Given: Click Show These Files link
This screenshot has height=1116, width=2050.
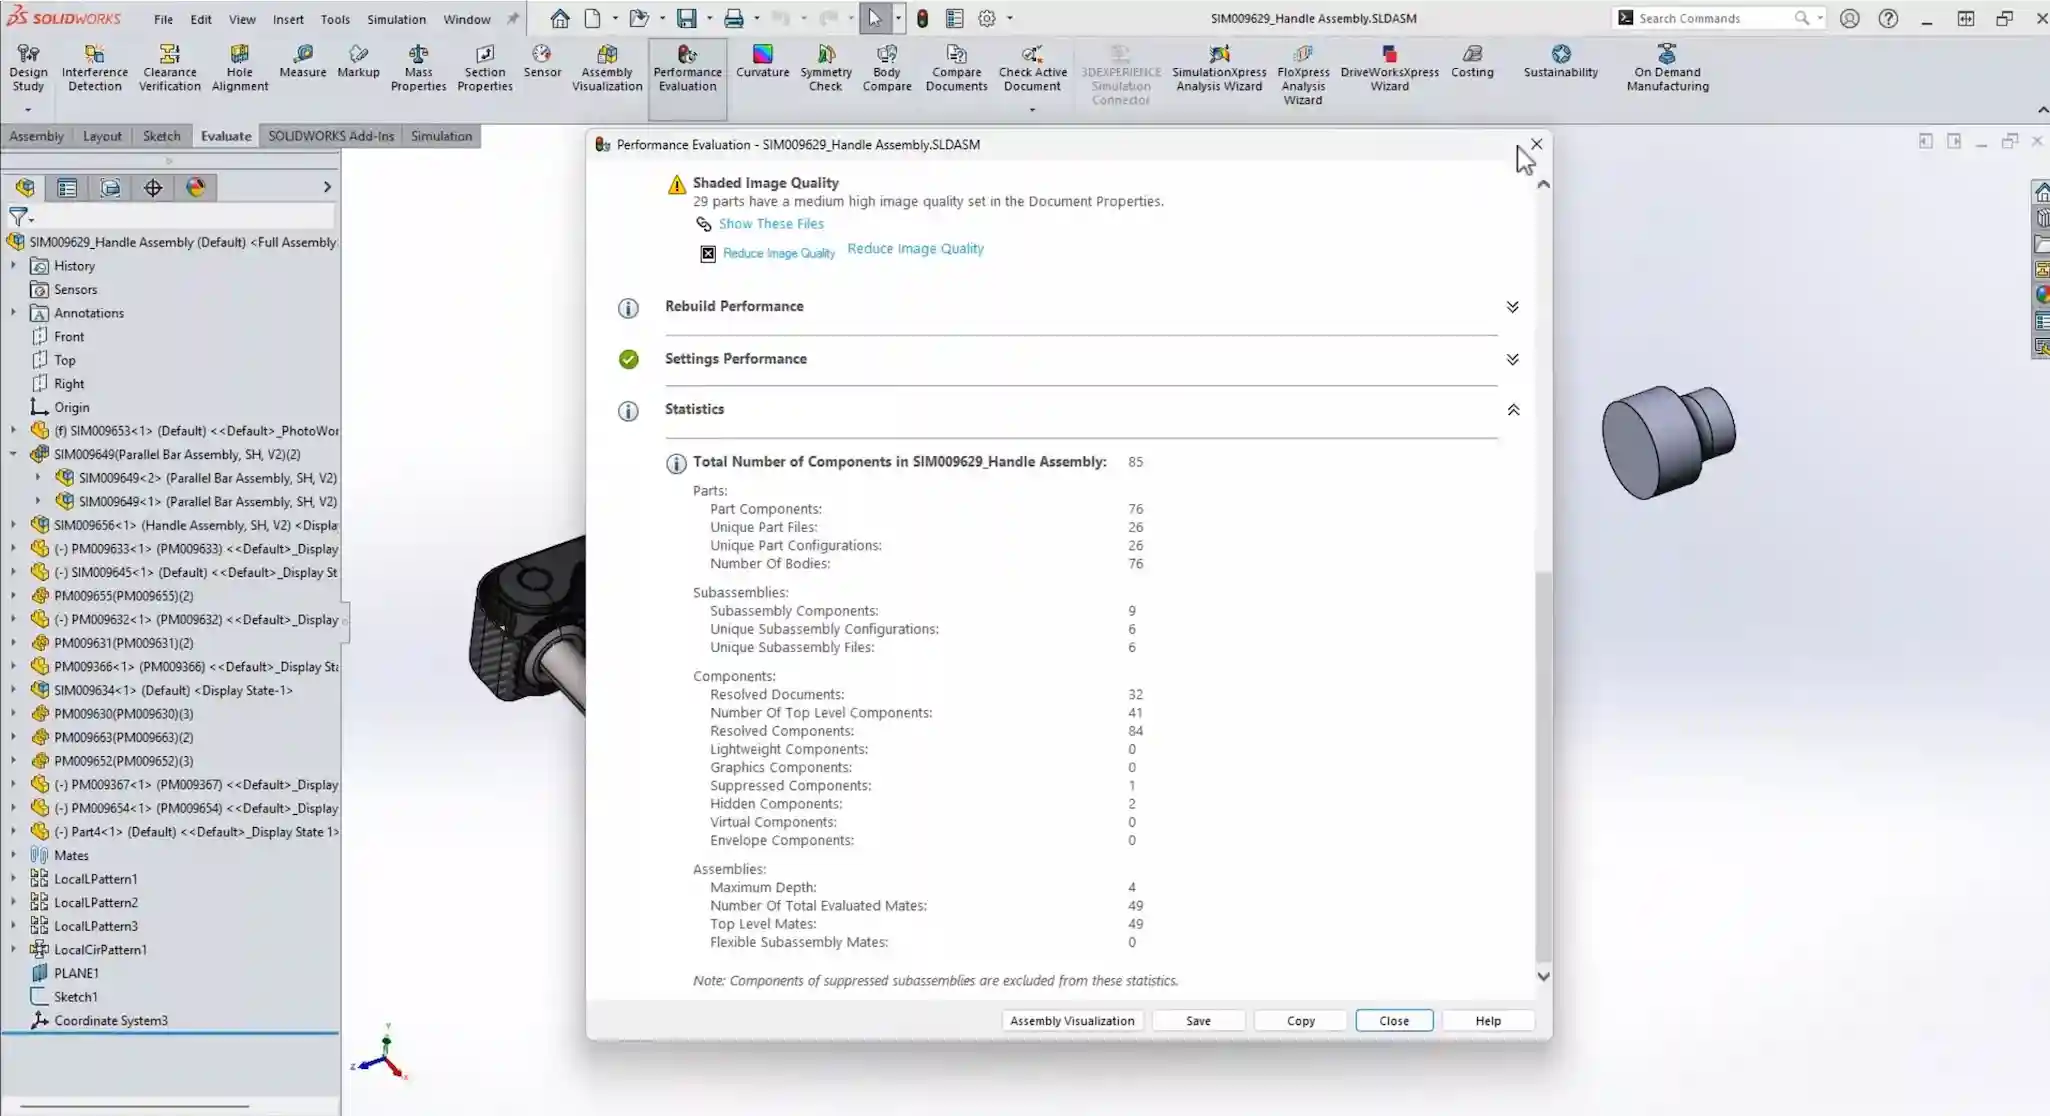Looking at the screenshot, I should click(771, 224).
